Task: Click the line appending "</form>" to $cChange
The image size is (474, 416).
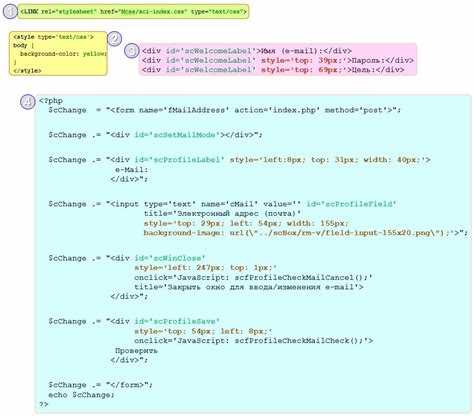Action: click(x=101, y=385)
